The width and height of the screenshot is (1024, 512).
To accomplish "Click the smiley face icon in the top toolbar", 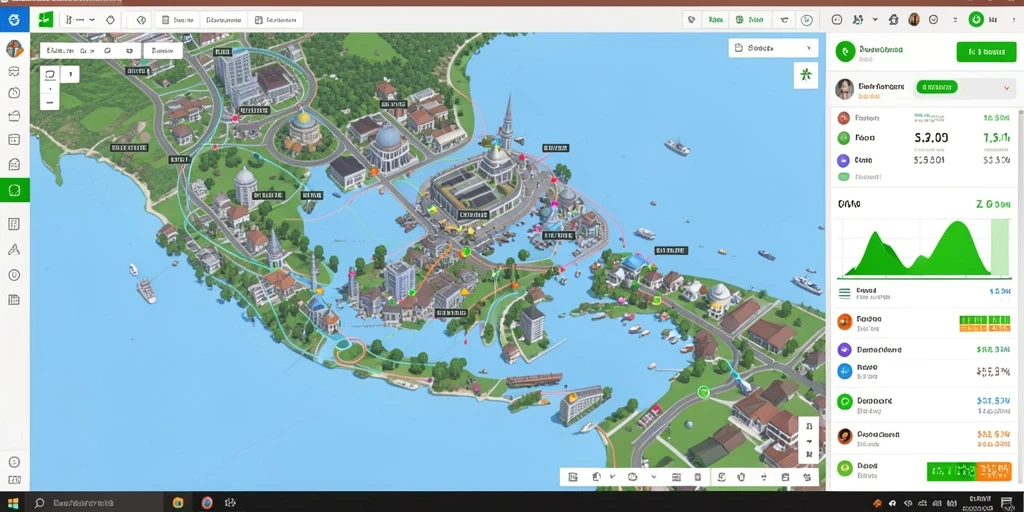I will (x=933, y=20).
